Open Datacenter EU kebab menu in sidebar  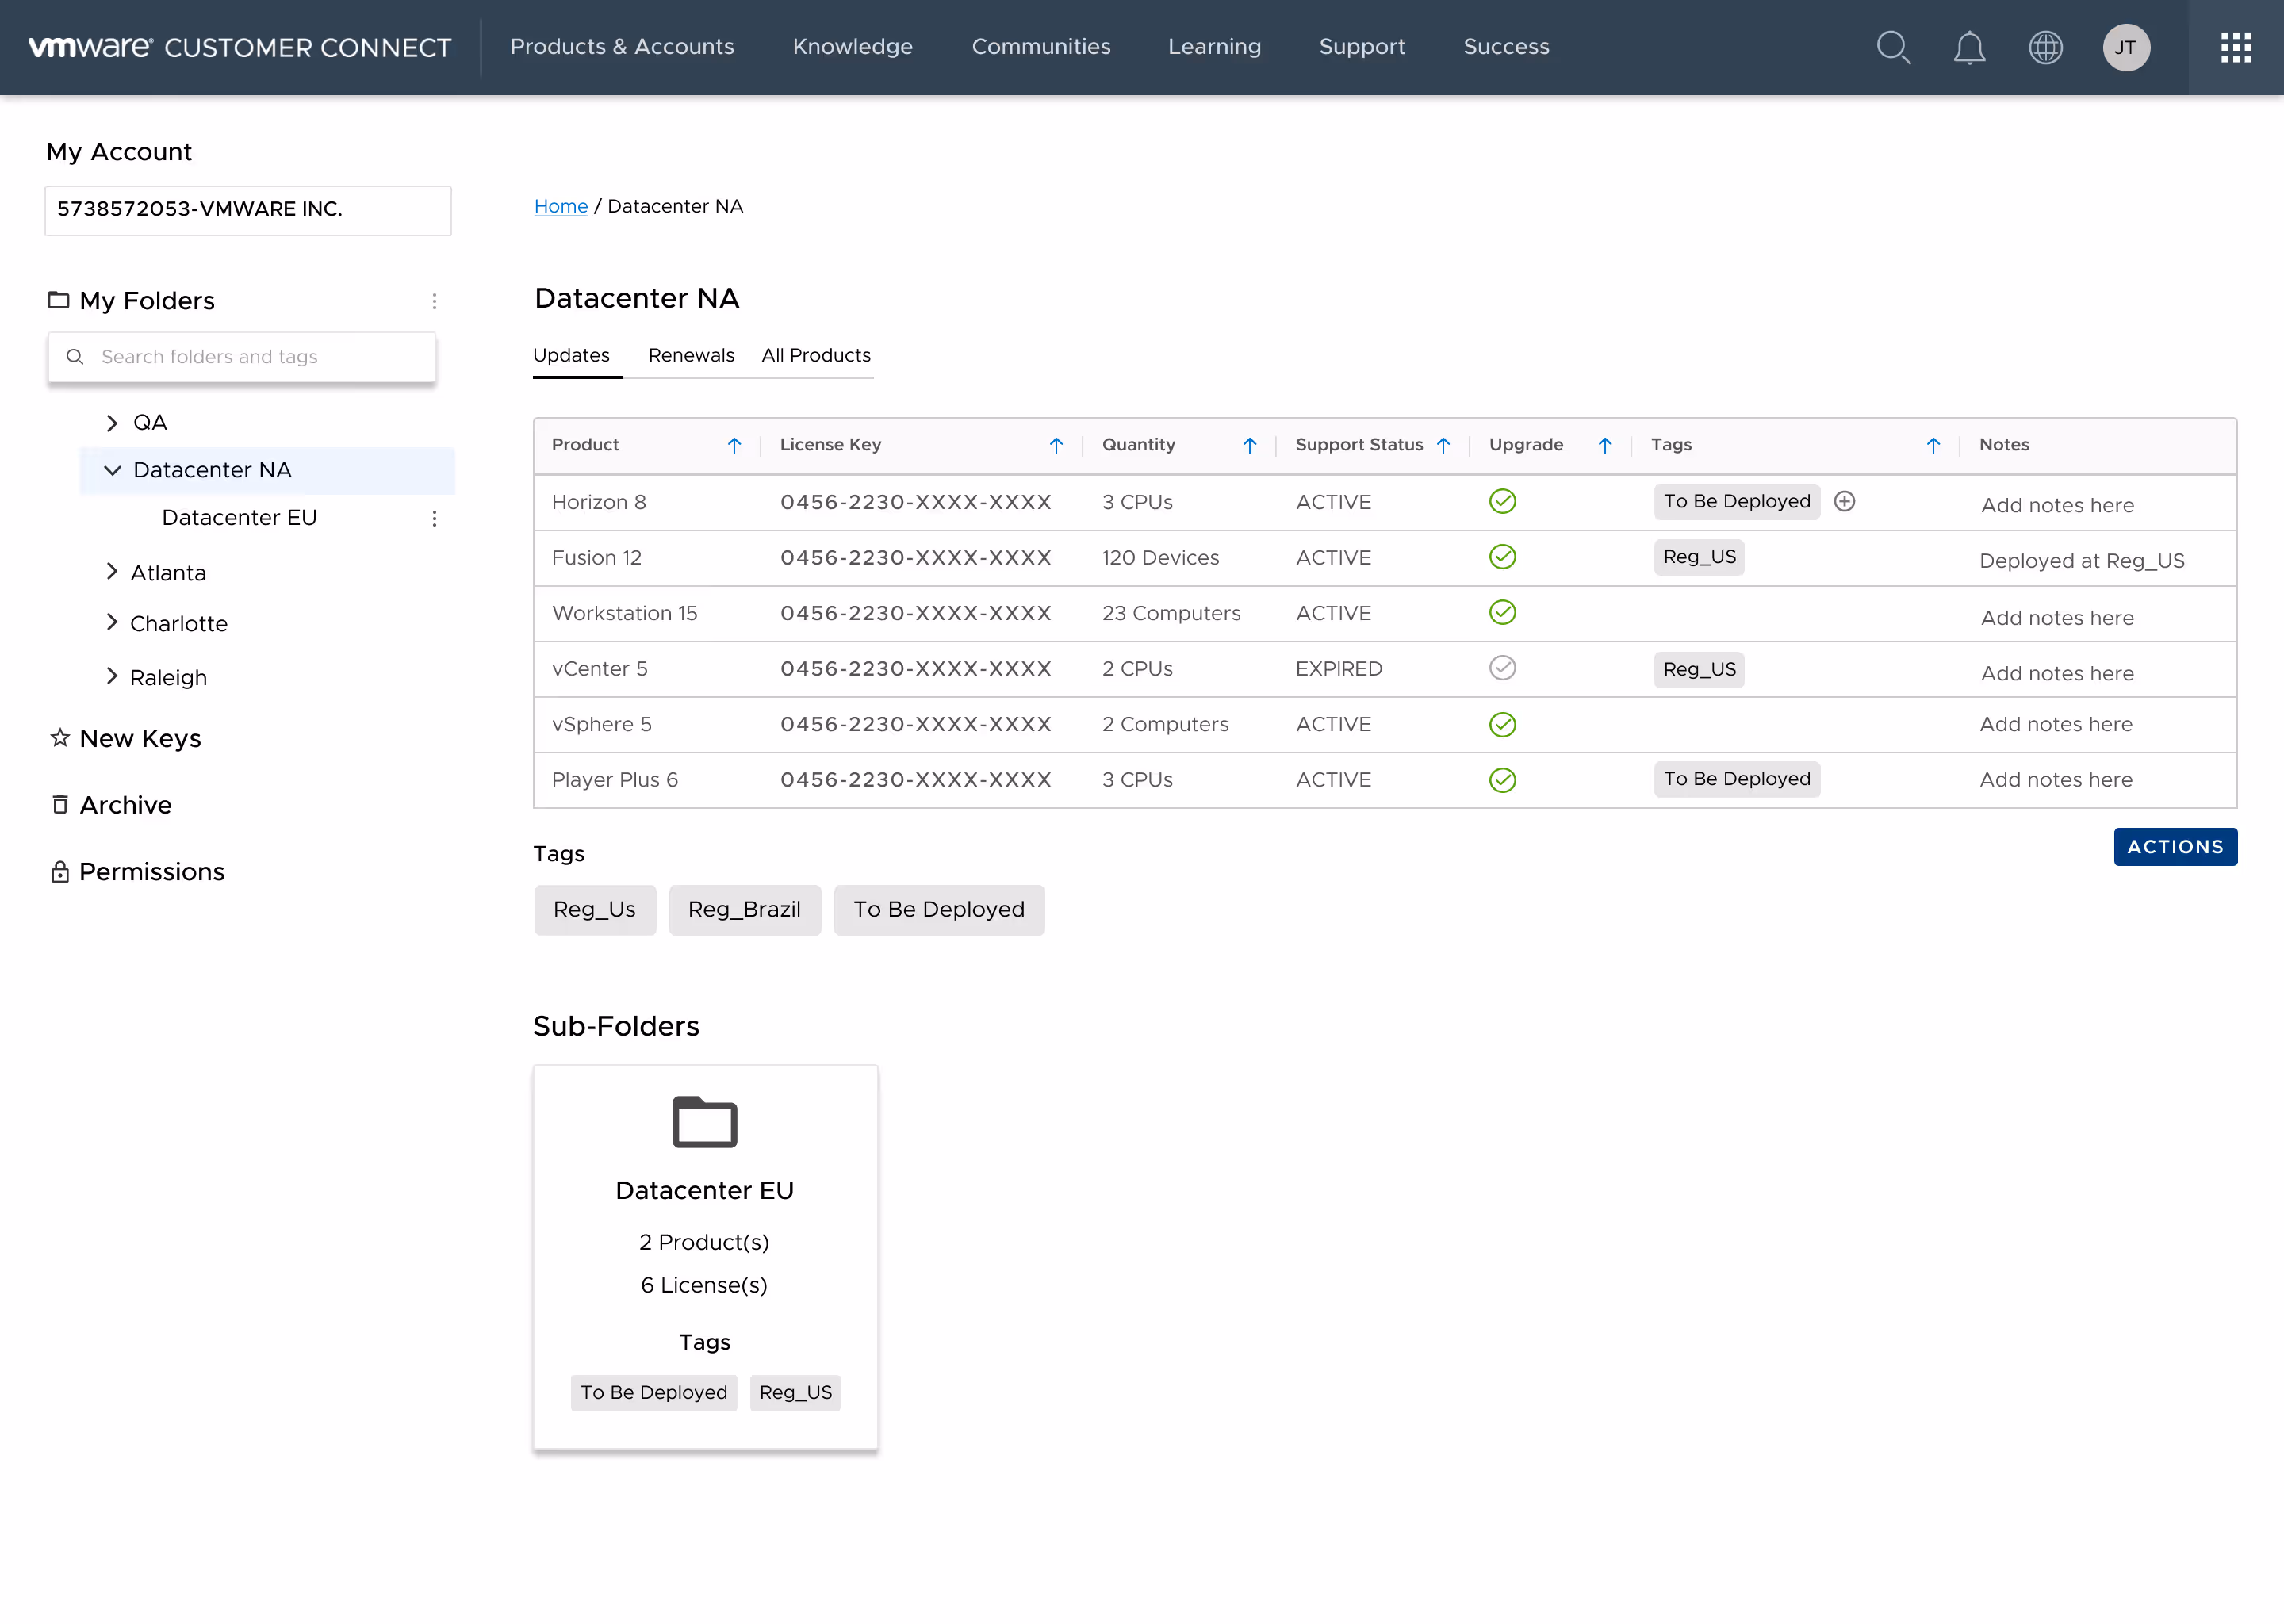(x=434, y=518)
